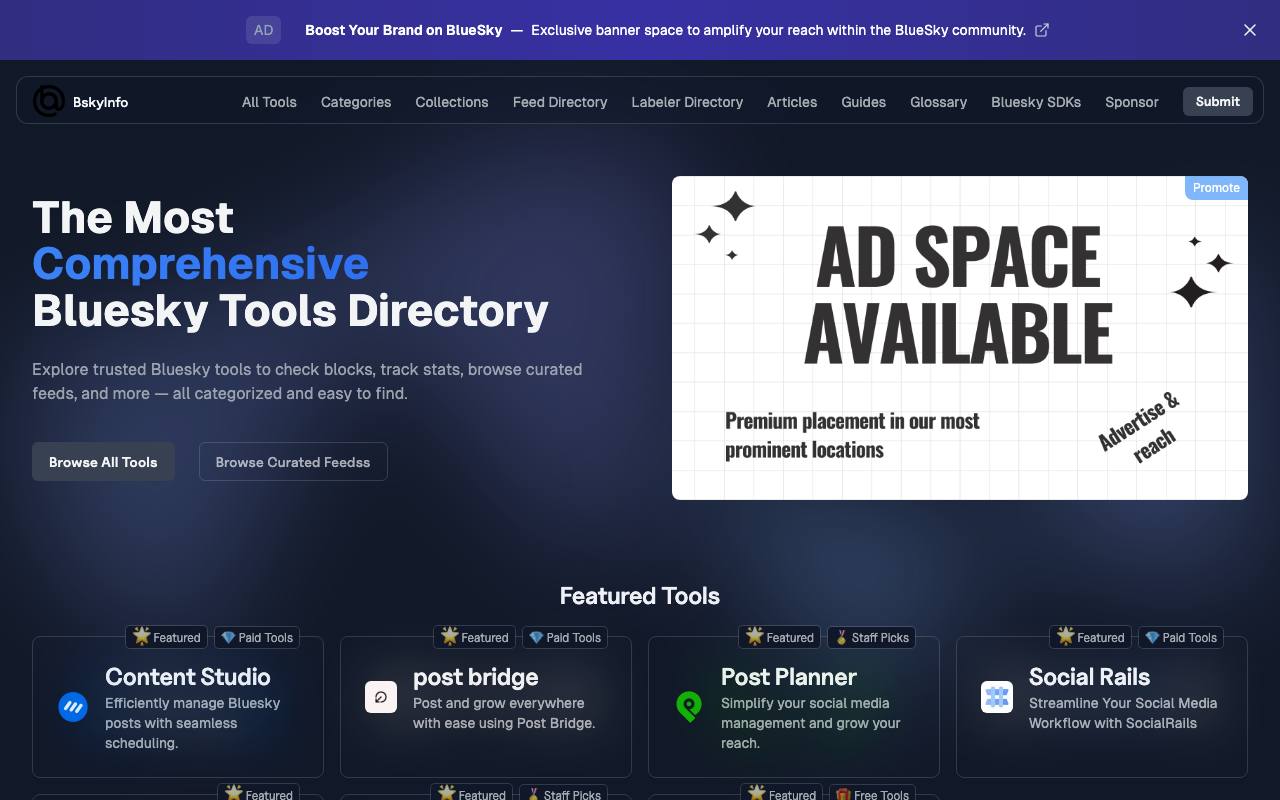Viewport: 1280px width, 800px height.
Task: Click the BskyInfo logo icon
Action: pos(48,101)
